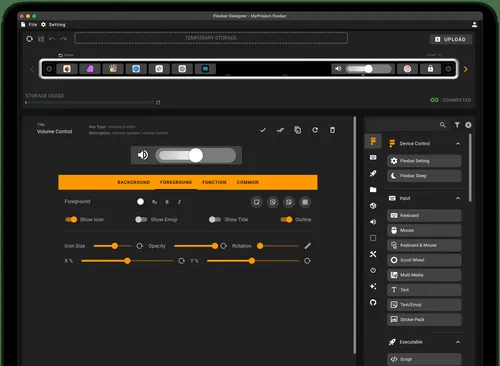Image resolution: width=500 pixels, height=366 pixels.
Task: Click the CONNECTED status indicator
Action: tap(451, 100)
